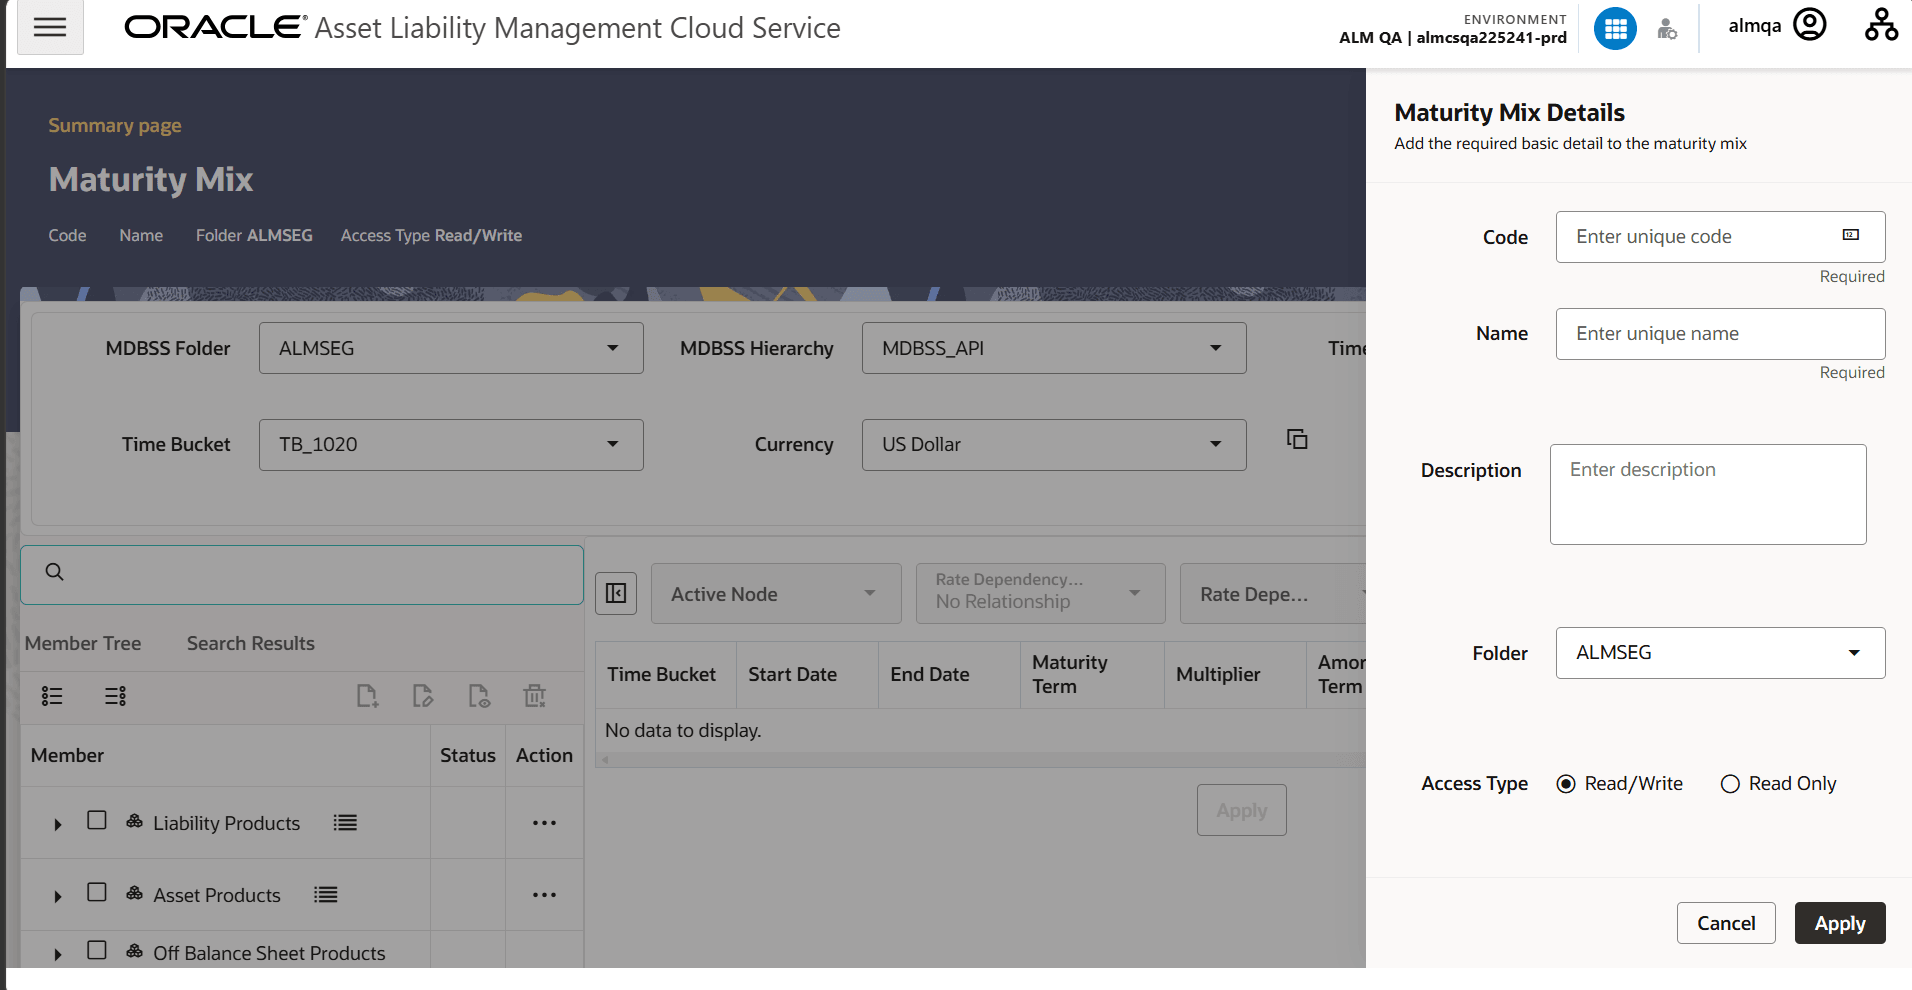Click the view document icon
This screenshot has width=1912, height=990.
tap(479, 696)
